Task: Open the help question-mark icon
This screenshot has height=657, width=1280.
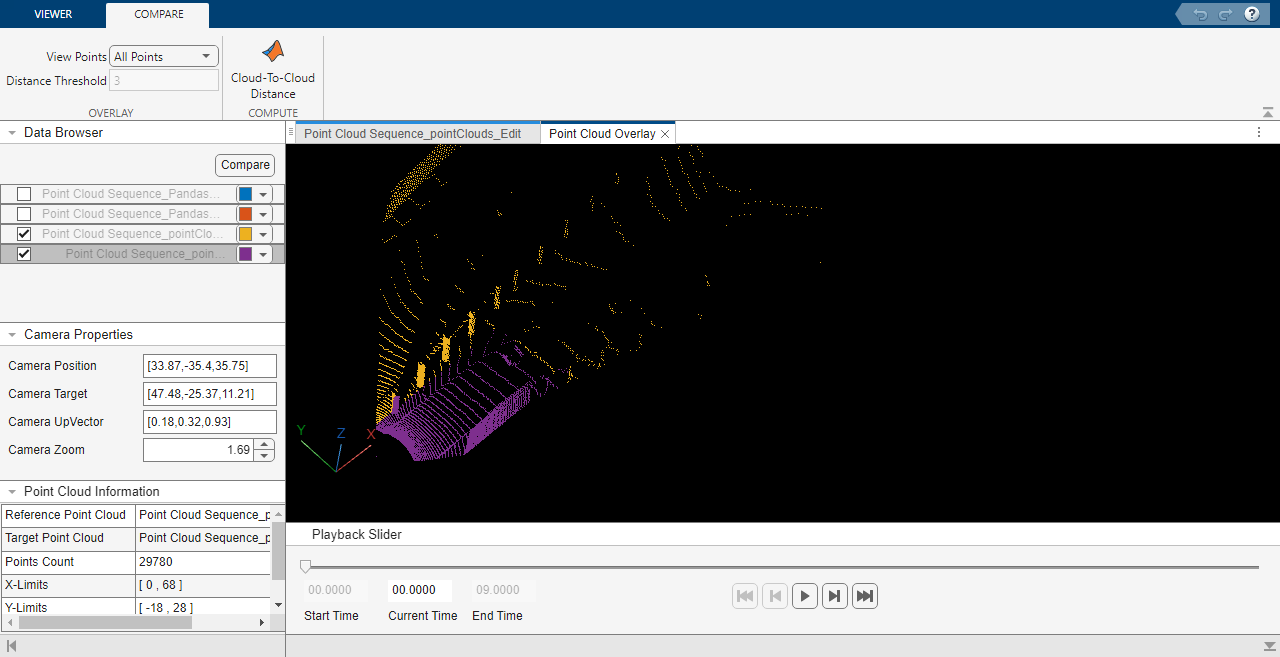Action: (x=1251, y=14)
